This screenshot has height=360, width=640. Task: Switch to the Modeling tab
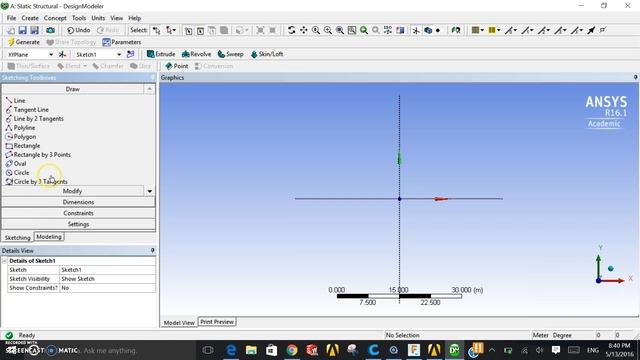49,237
